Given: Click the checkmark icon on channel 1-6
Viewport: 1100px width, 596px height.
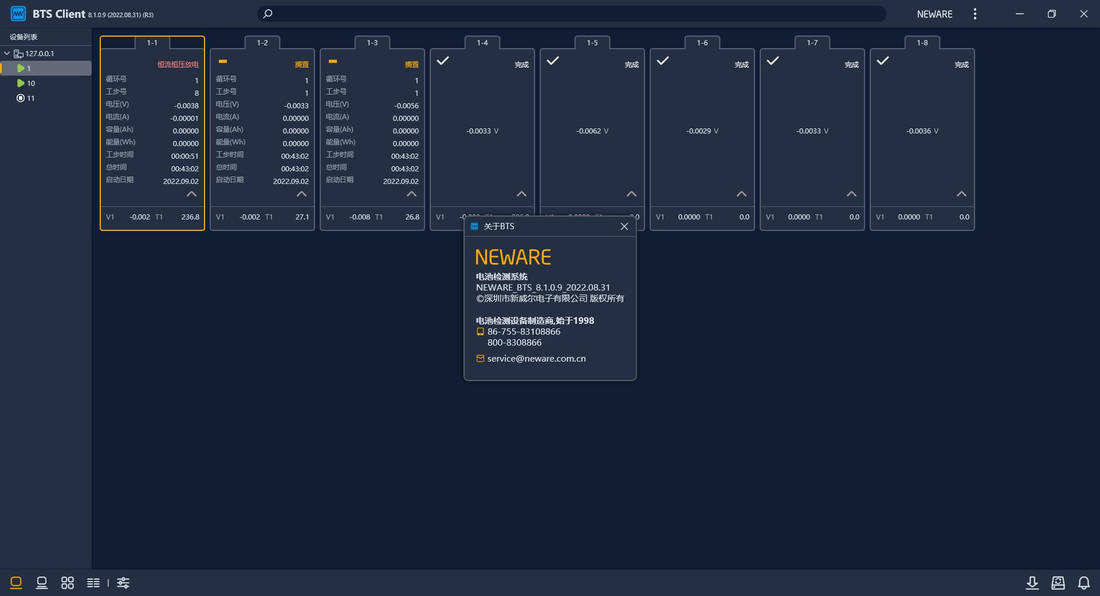Looking at the screenshot, I should 662,61.
